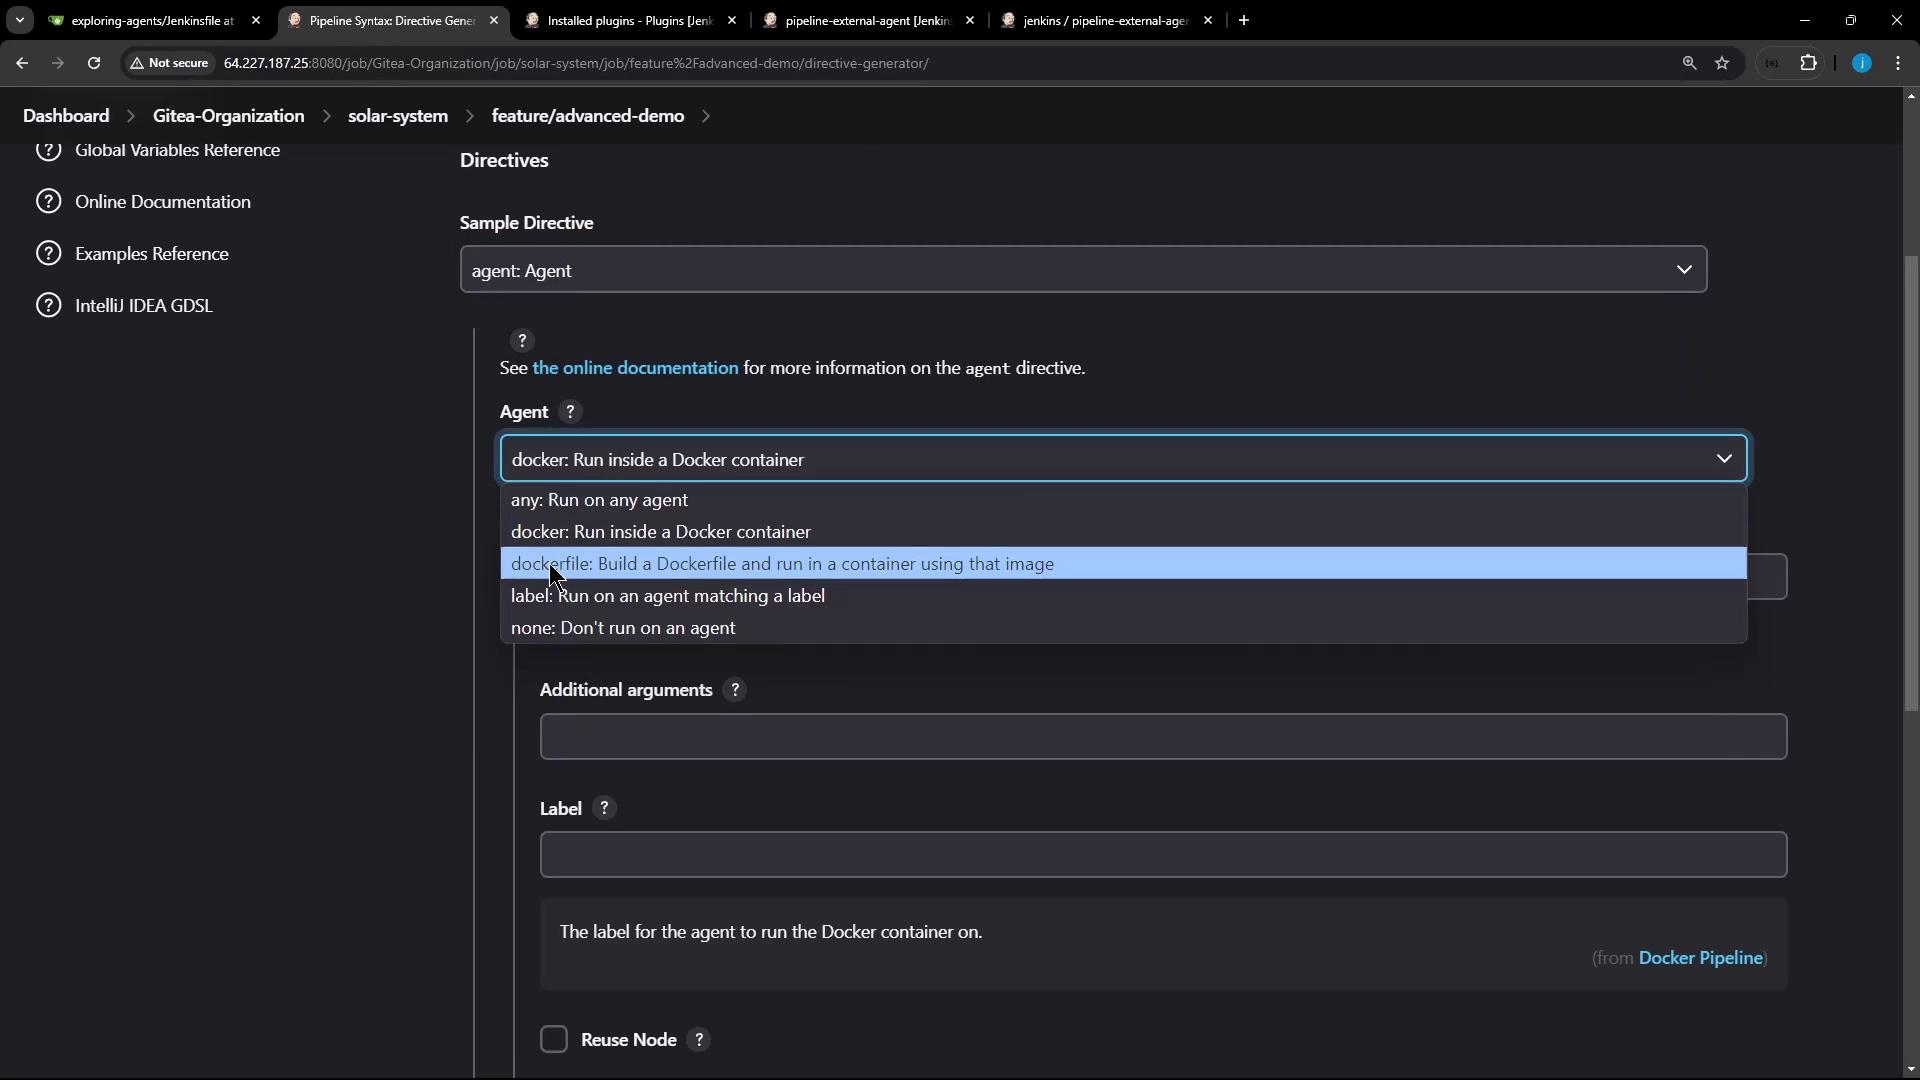Image resolution: width=1920 pixels, height=1080 pixels.
Task: Click help icon beside Reuse Node
Action: (700, 1040)
